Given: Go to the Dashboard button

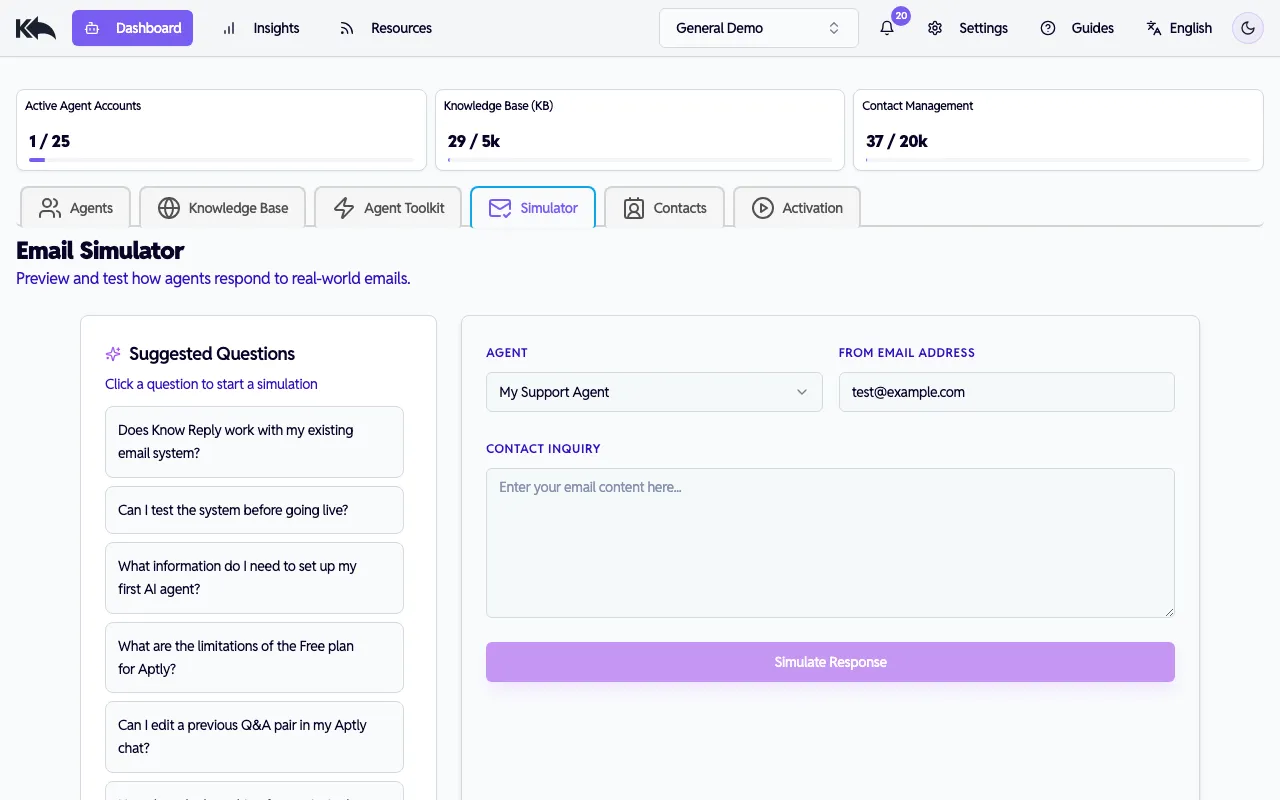Looking at the screenshot, I should tap(132, 28).
